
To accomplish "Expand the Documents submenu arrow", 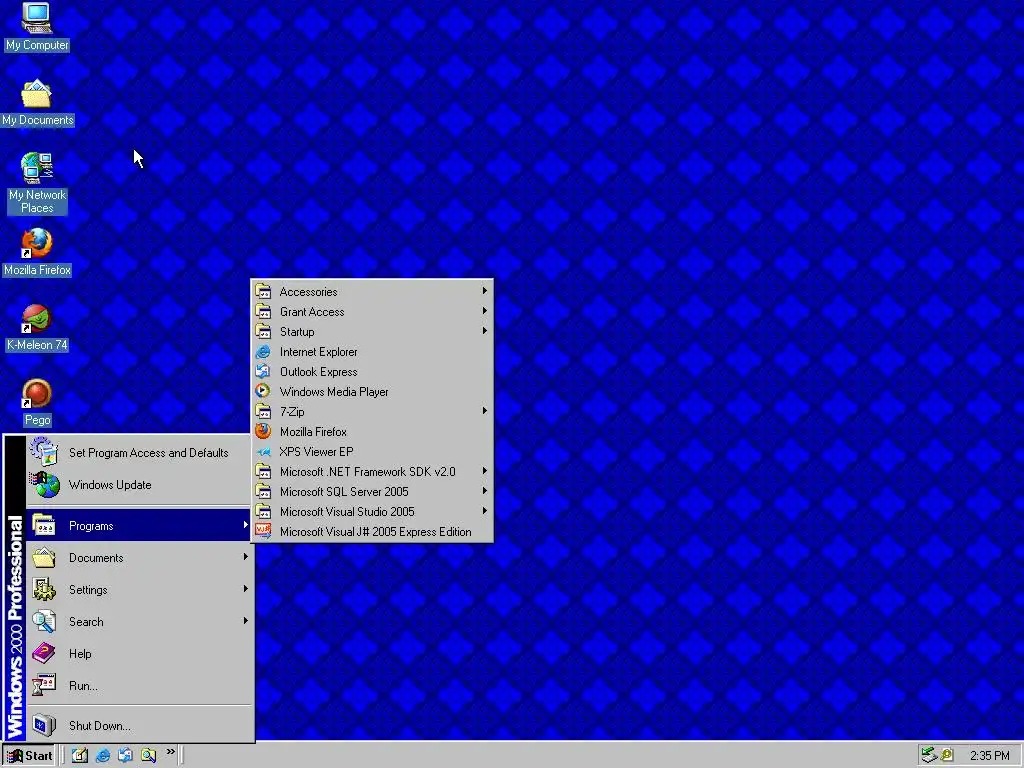I will tap(246, 556).
